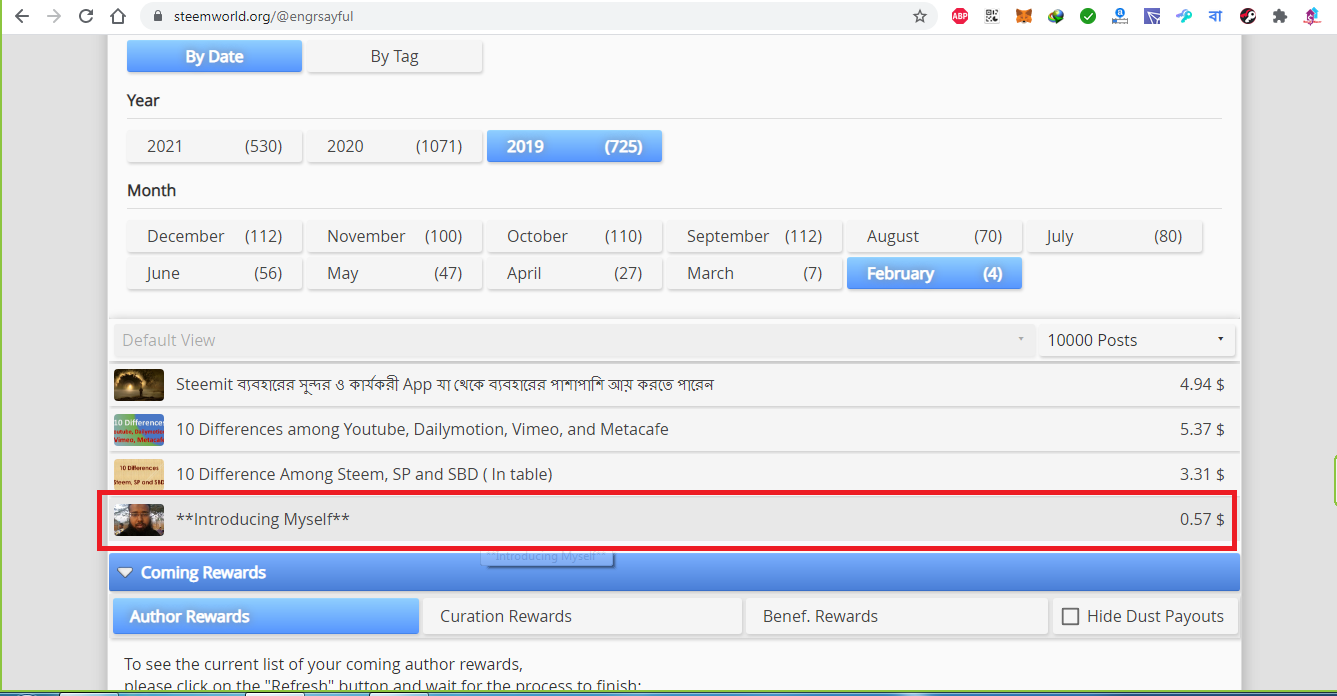Screen dimensions: 1337x696
Task: Open the QR code extension
Action: coord(992,16)
